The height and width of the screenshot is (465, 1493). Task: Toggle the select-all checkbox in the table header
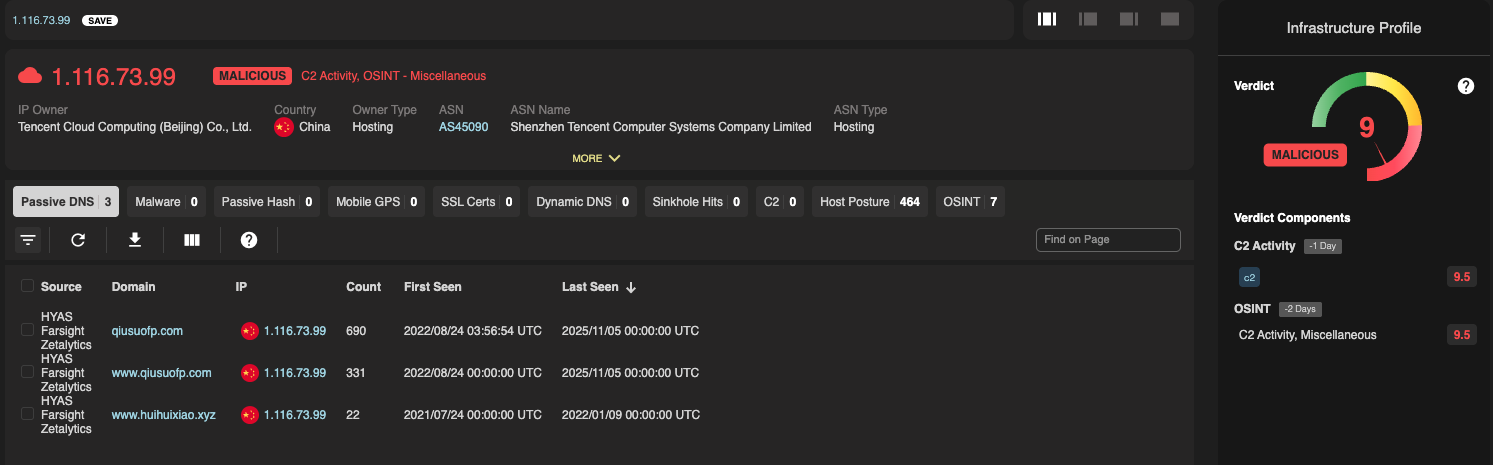tap(27, 287)
